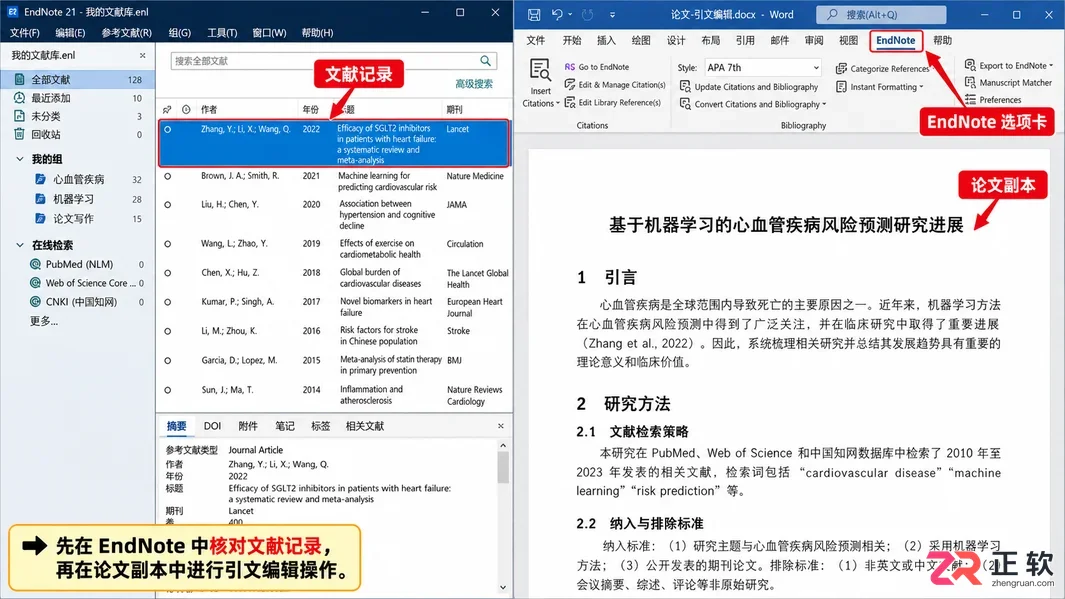Viewport: 1065px width, 599px height.
Task: Select CNKI (中国知网) online search
Action: click(81, 302)
